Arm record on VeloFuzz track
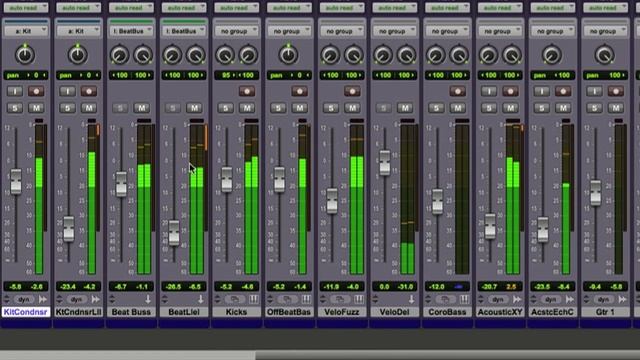 pyautogui.click(x=352, y=91)
